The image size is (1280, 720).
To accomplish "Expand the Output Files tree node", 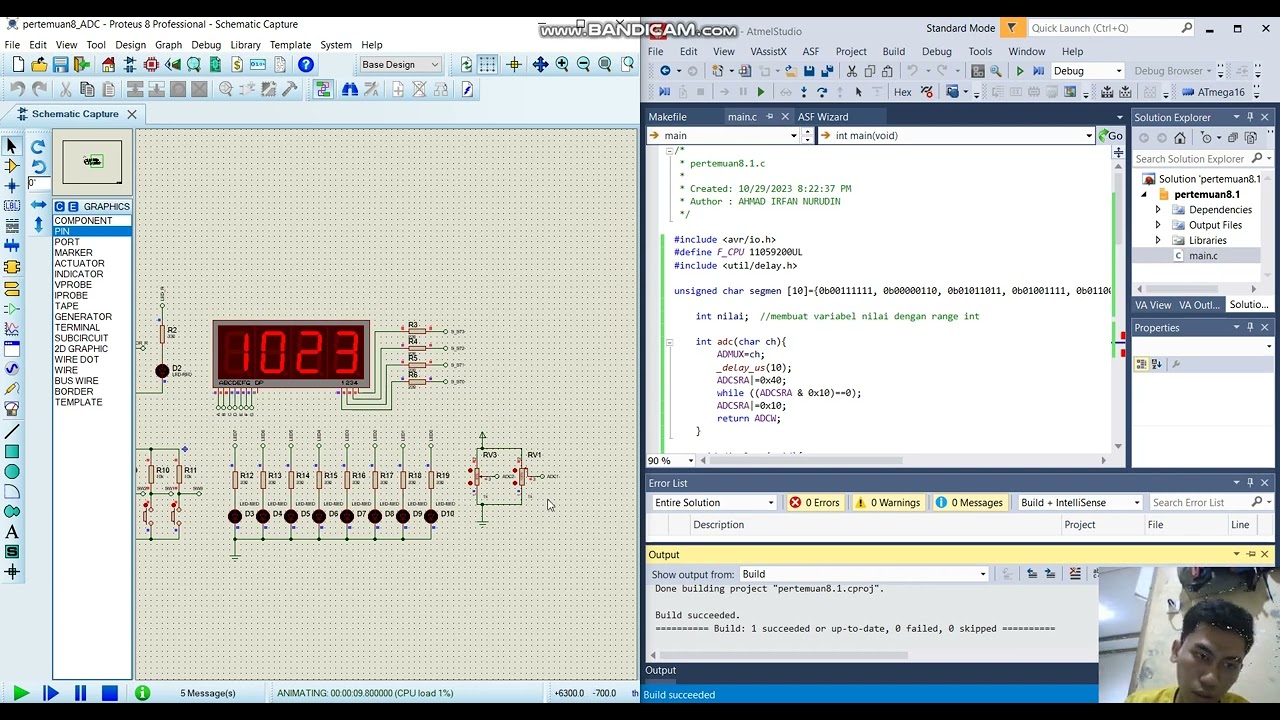I will pyautogui.click(x=1158, y=225).
